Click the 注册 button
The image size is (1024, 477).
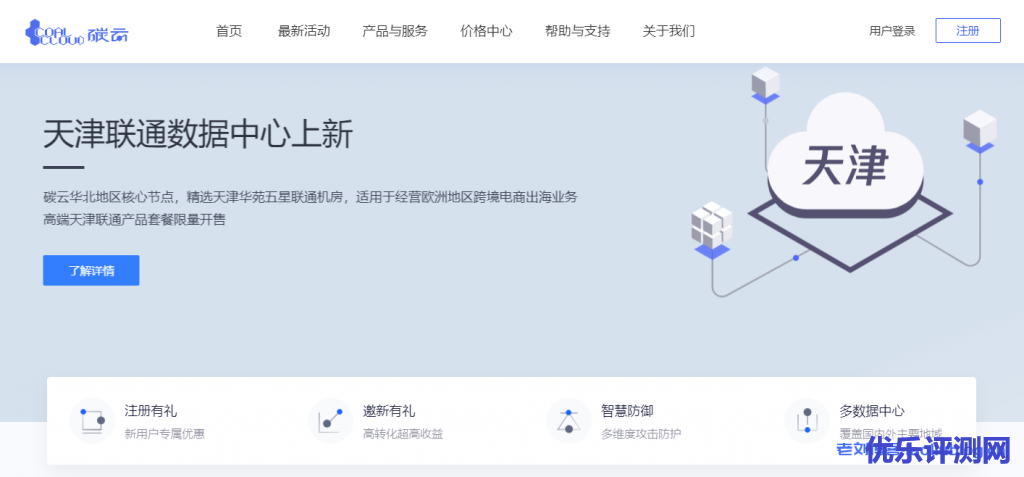[968, 31]
